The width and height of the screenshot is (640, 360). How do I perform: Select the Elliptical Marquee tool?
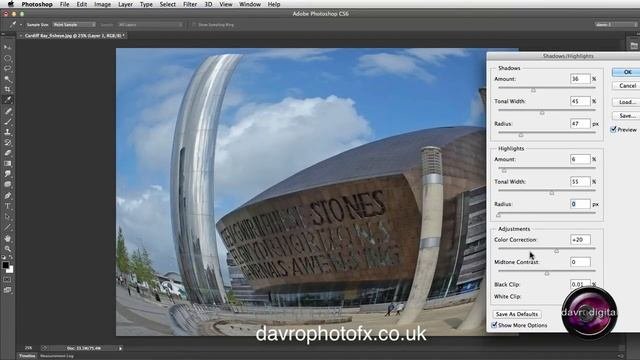(x=7, y=58)
